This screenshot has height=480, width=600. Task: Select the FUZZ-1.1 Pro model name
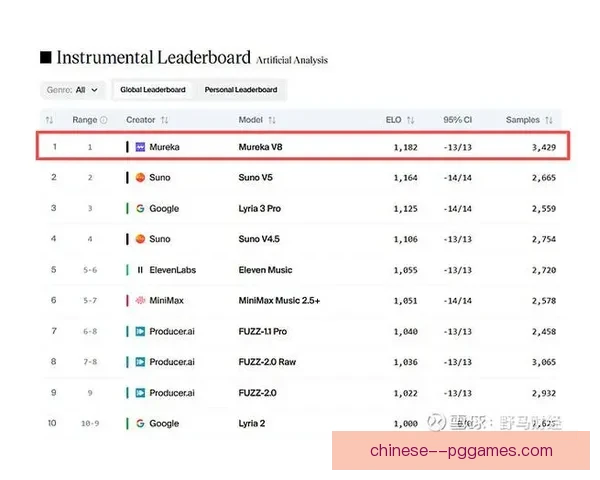pos(263,331)
